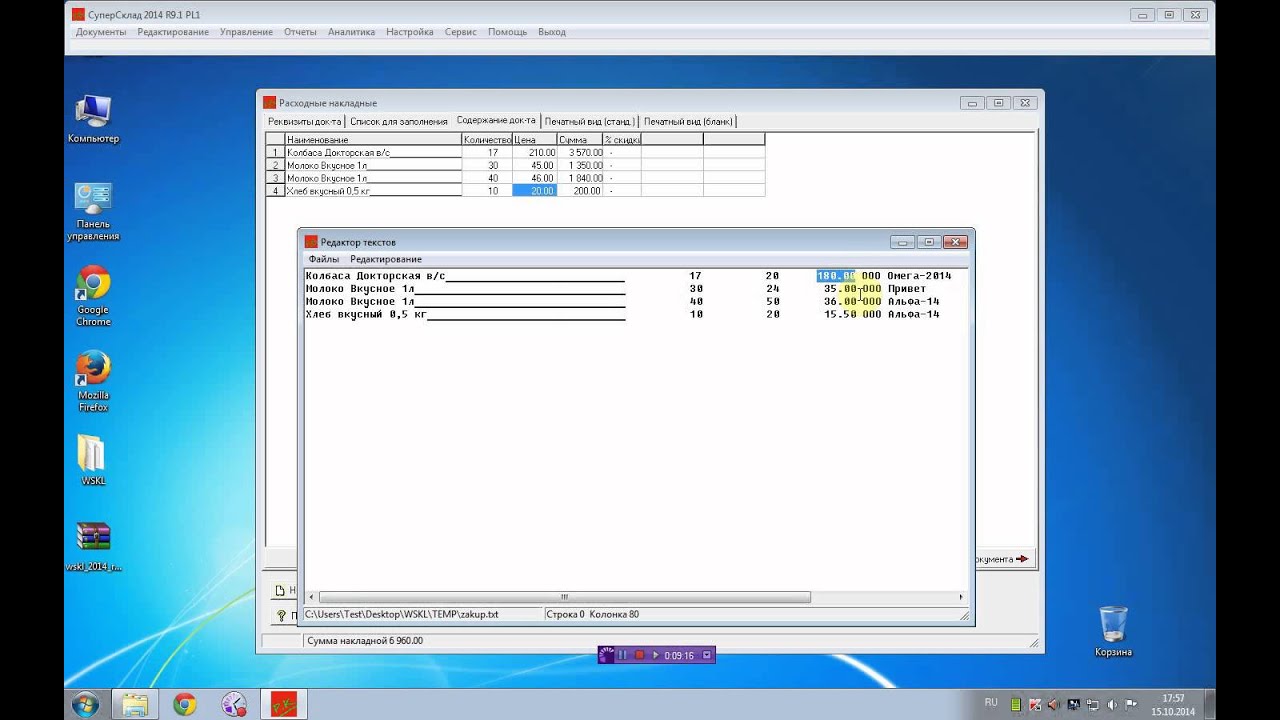Open Chrome from the taskbar
1280x720 pixels.
(x=184, y=704)
